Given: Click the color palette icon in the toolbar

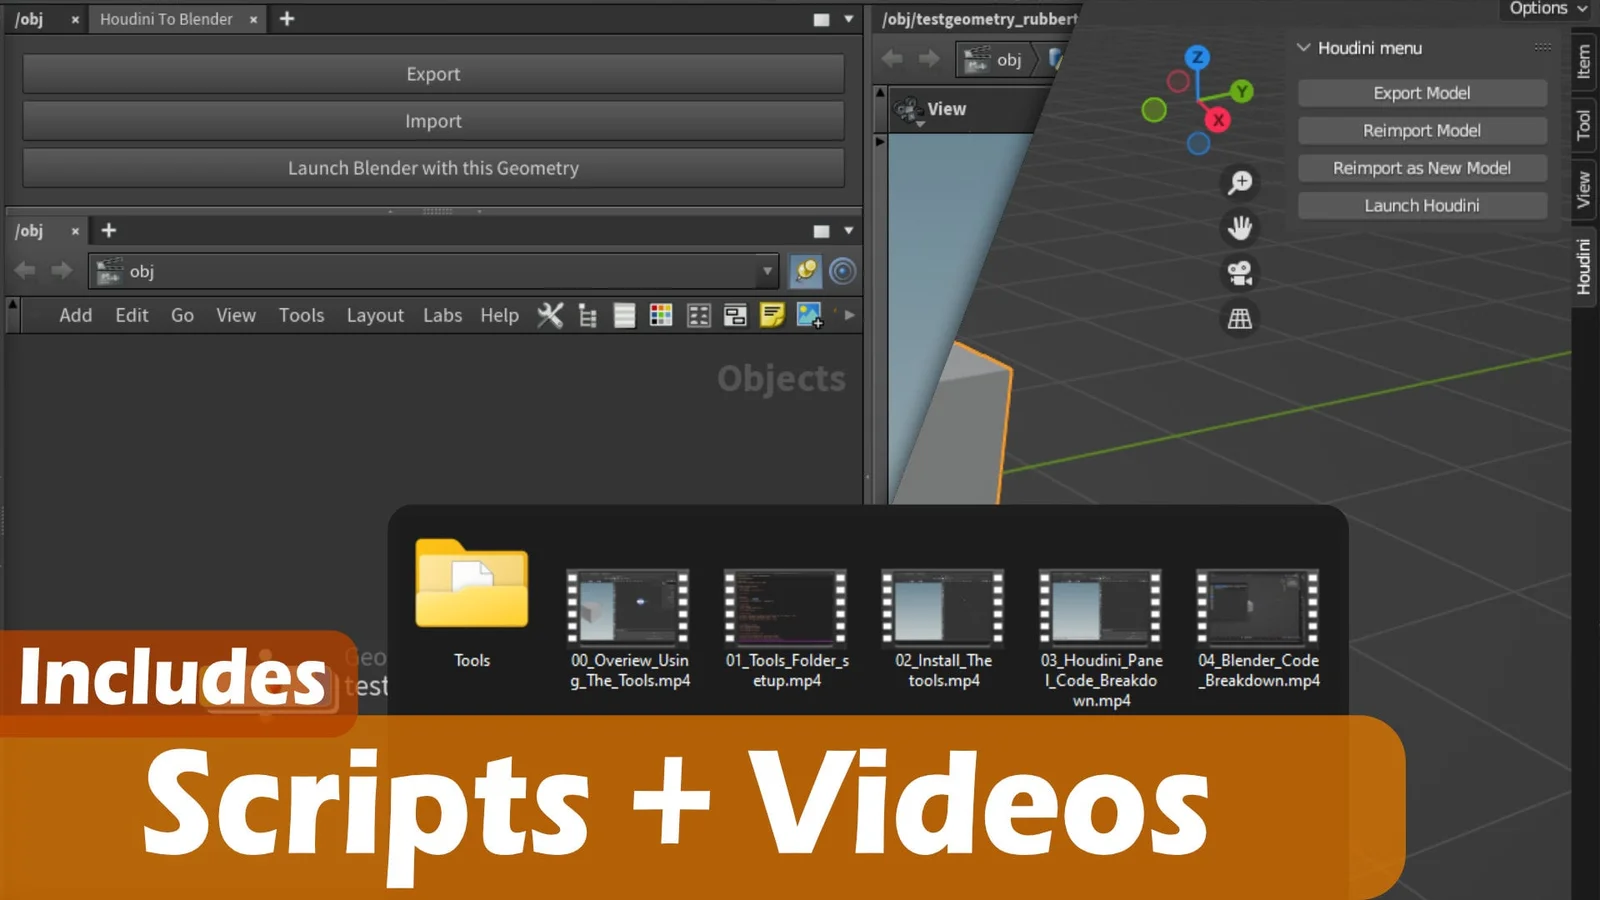Looking at the screenshot, I should [x=660, y=315].
